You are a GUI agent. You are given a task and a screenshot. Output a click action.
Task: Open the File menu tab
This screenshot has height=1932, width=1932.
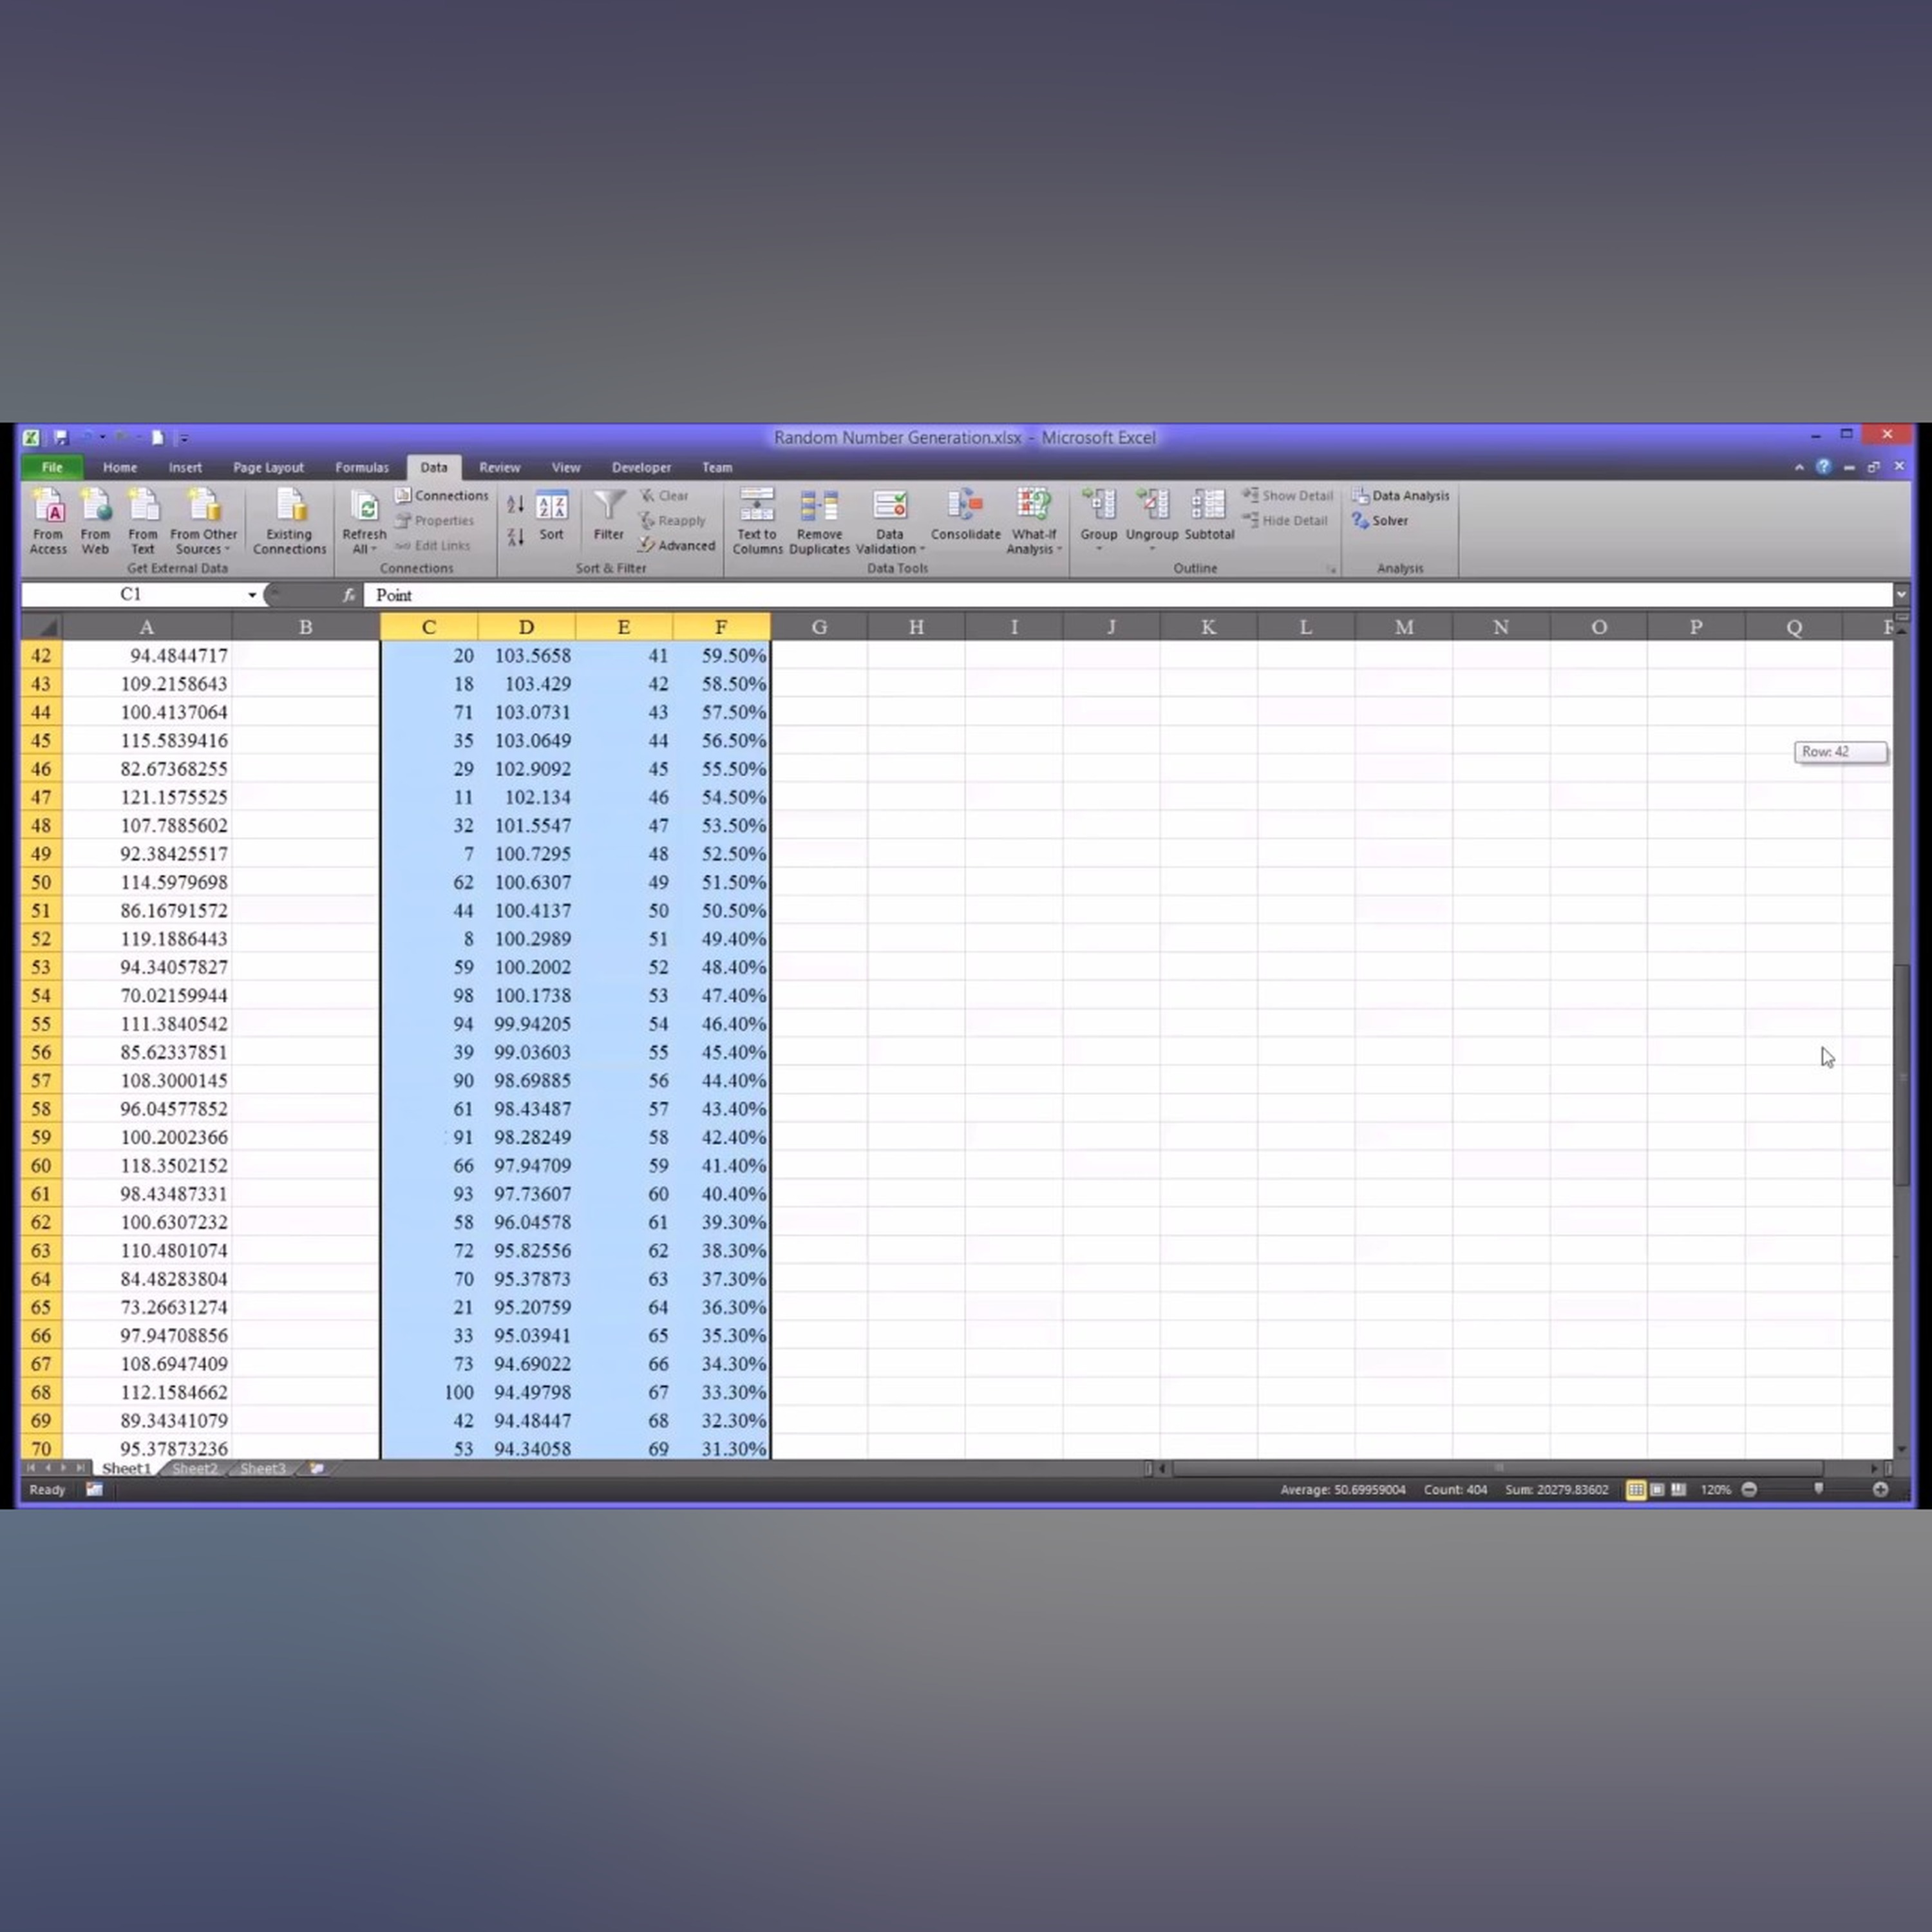[52, 467]
